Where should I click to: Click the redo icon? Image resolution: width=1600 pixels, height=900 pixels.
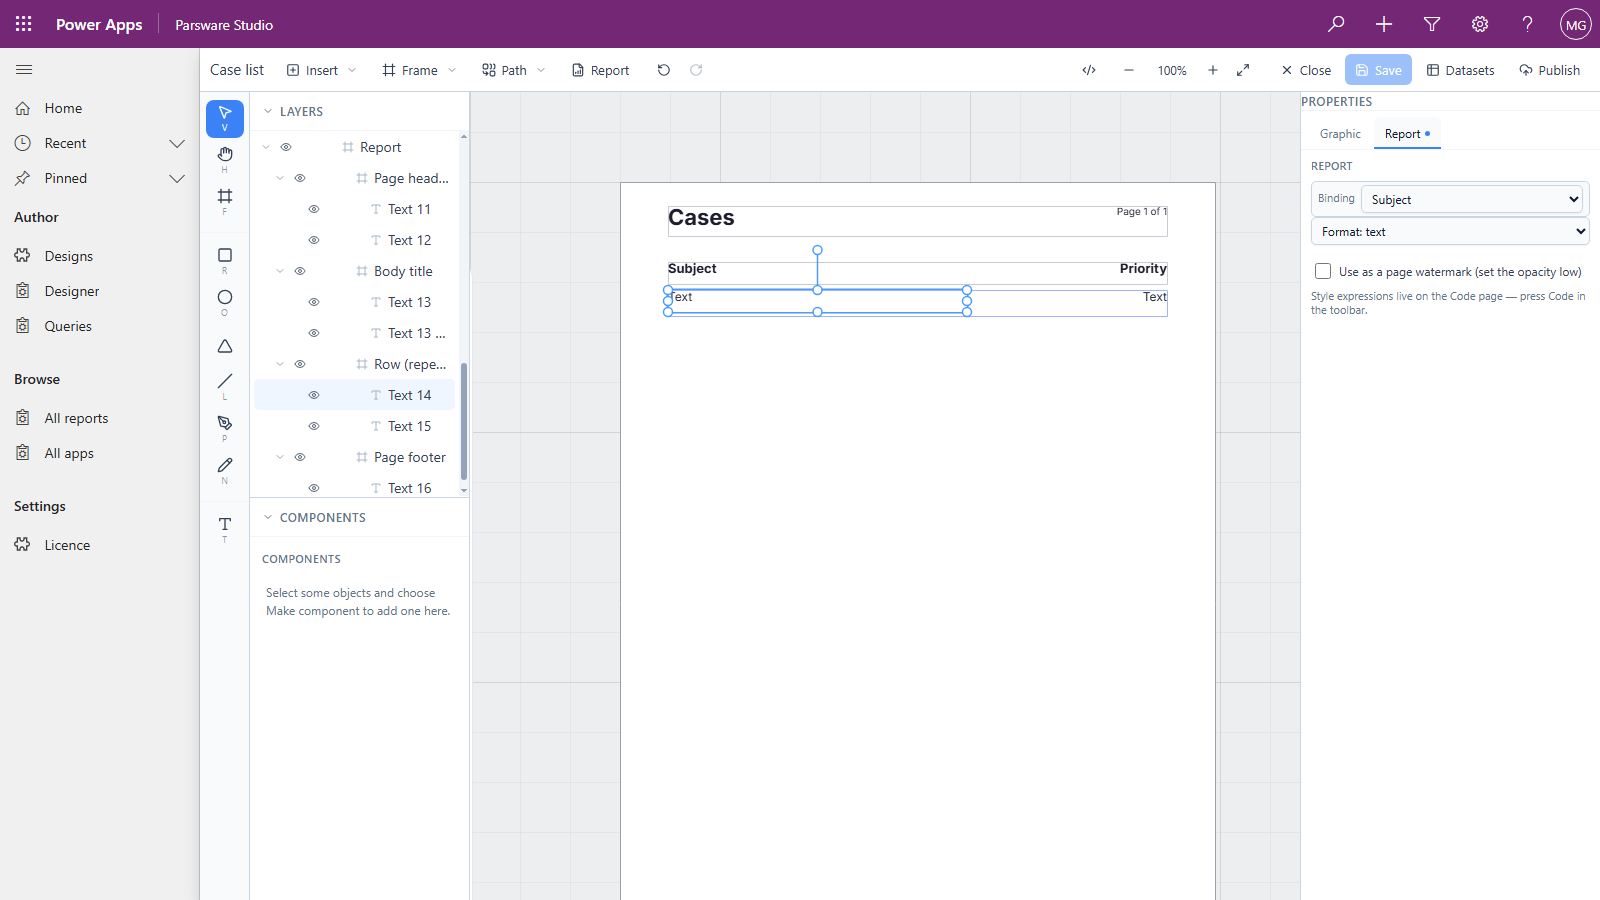tap(696, 70)
